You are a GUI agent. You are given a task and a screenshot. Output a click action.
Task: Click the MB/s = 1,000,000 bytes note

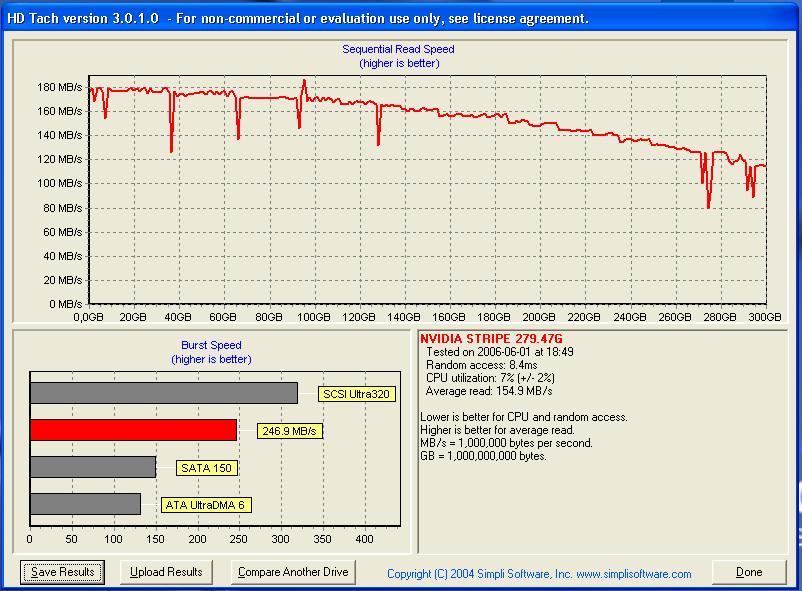click(x=506, y=443)
